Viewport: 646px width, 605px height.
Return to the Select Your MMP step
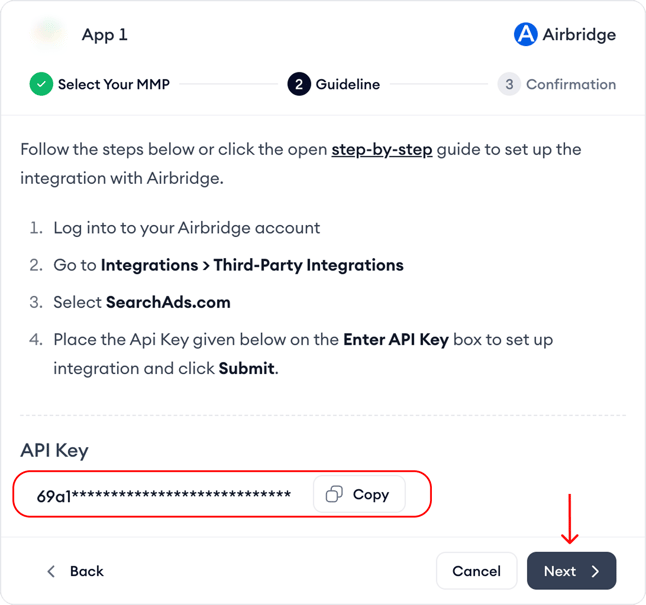tap(113, 84)
